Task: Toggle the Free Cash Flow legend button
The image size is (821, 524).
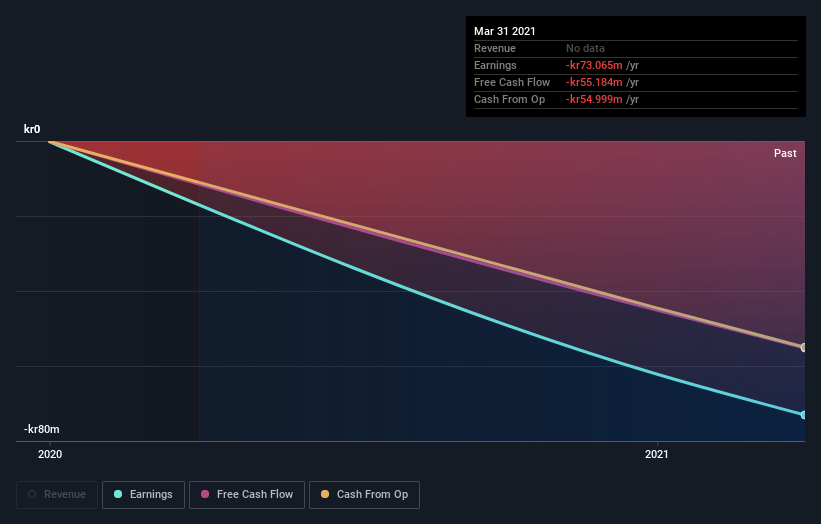Action: 247,495
